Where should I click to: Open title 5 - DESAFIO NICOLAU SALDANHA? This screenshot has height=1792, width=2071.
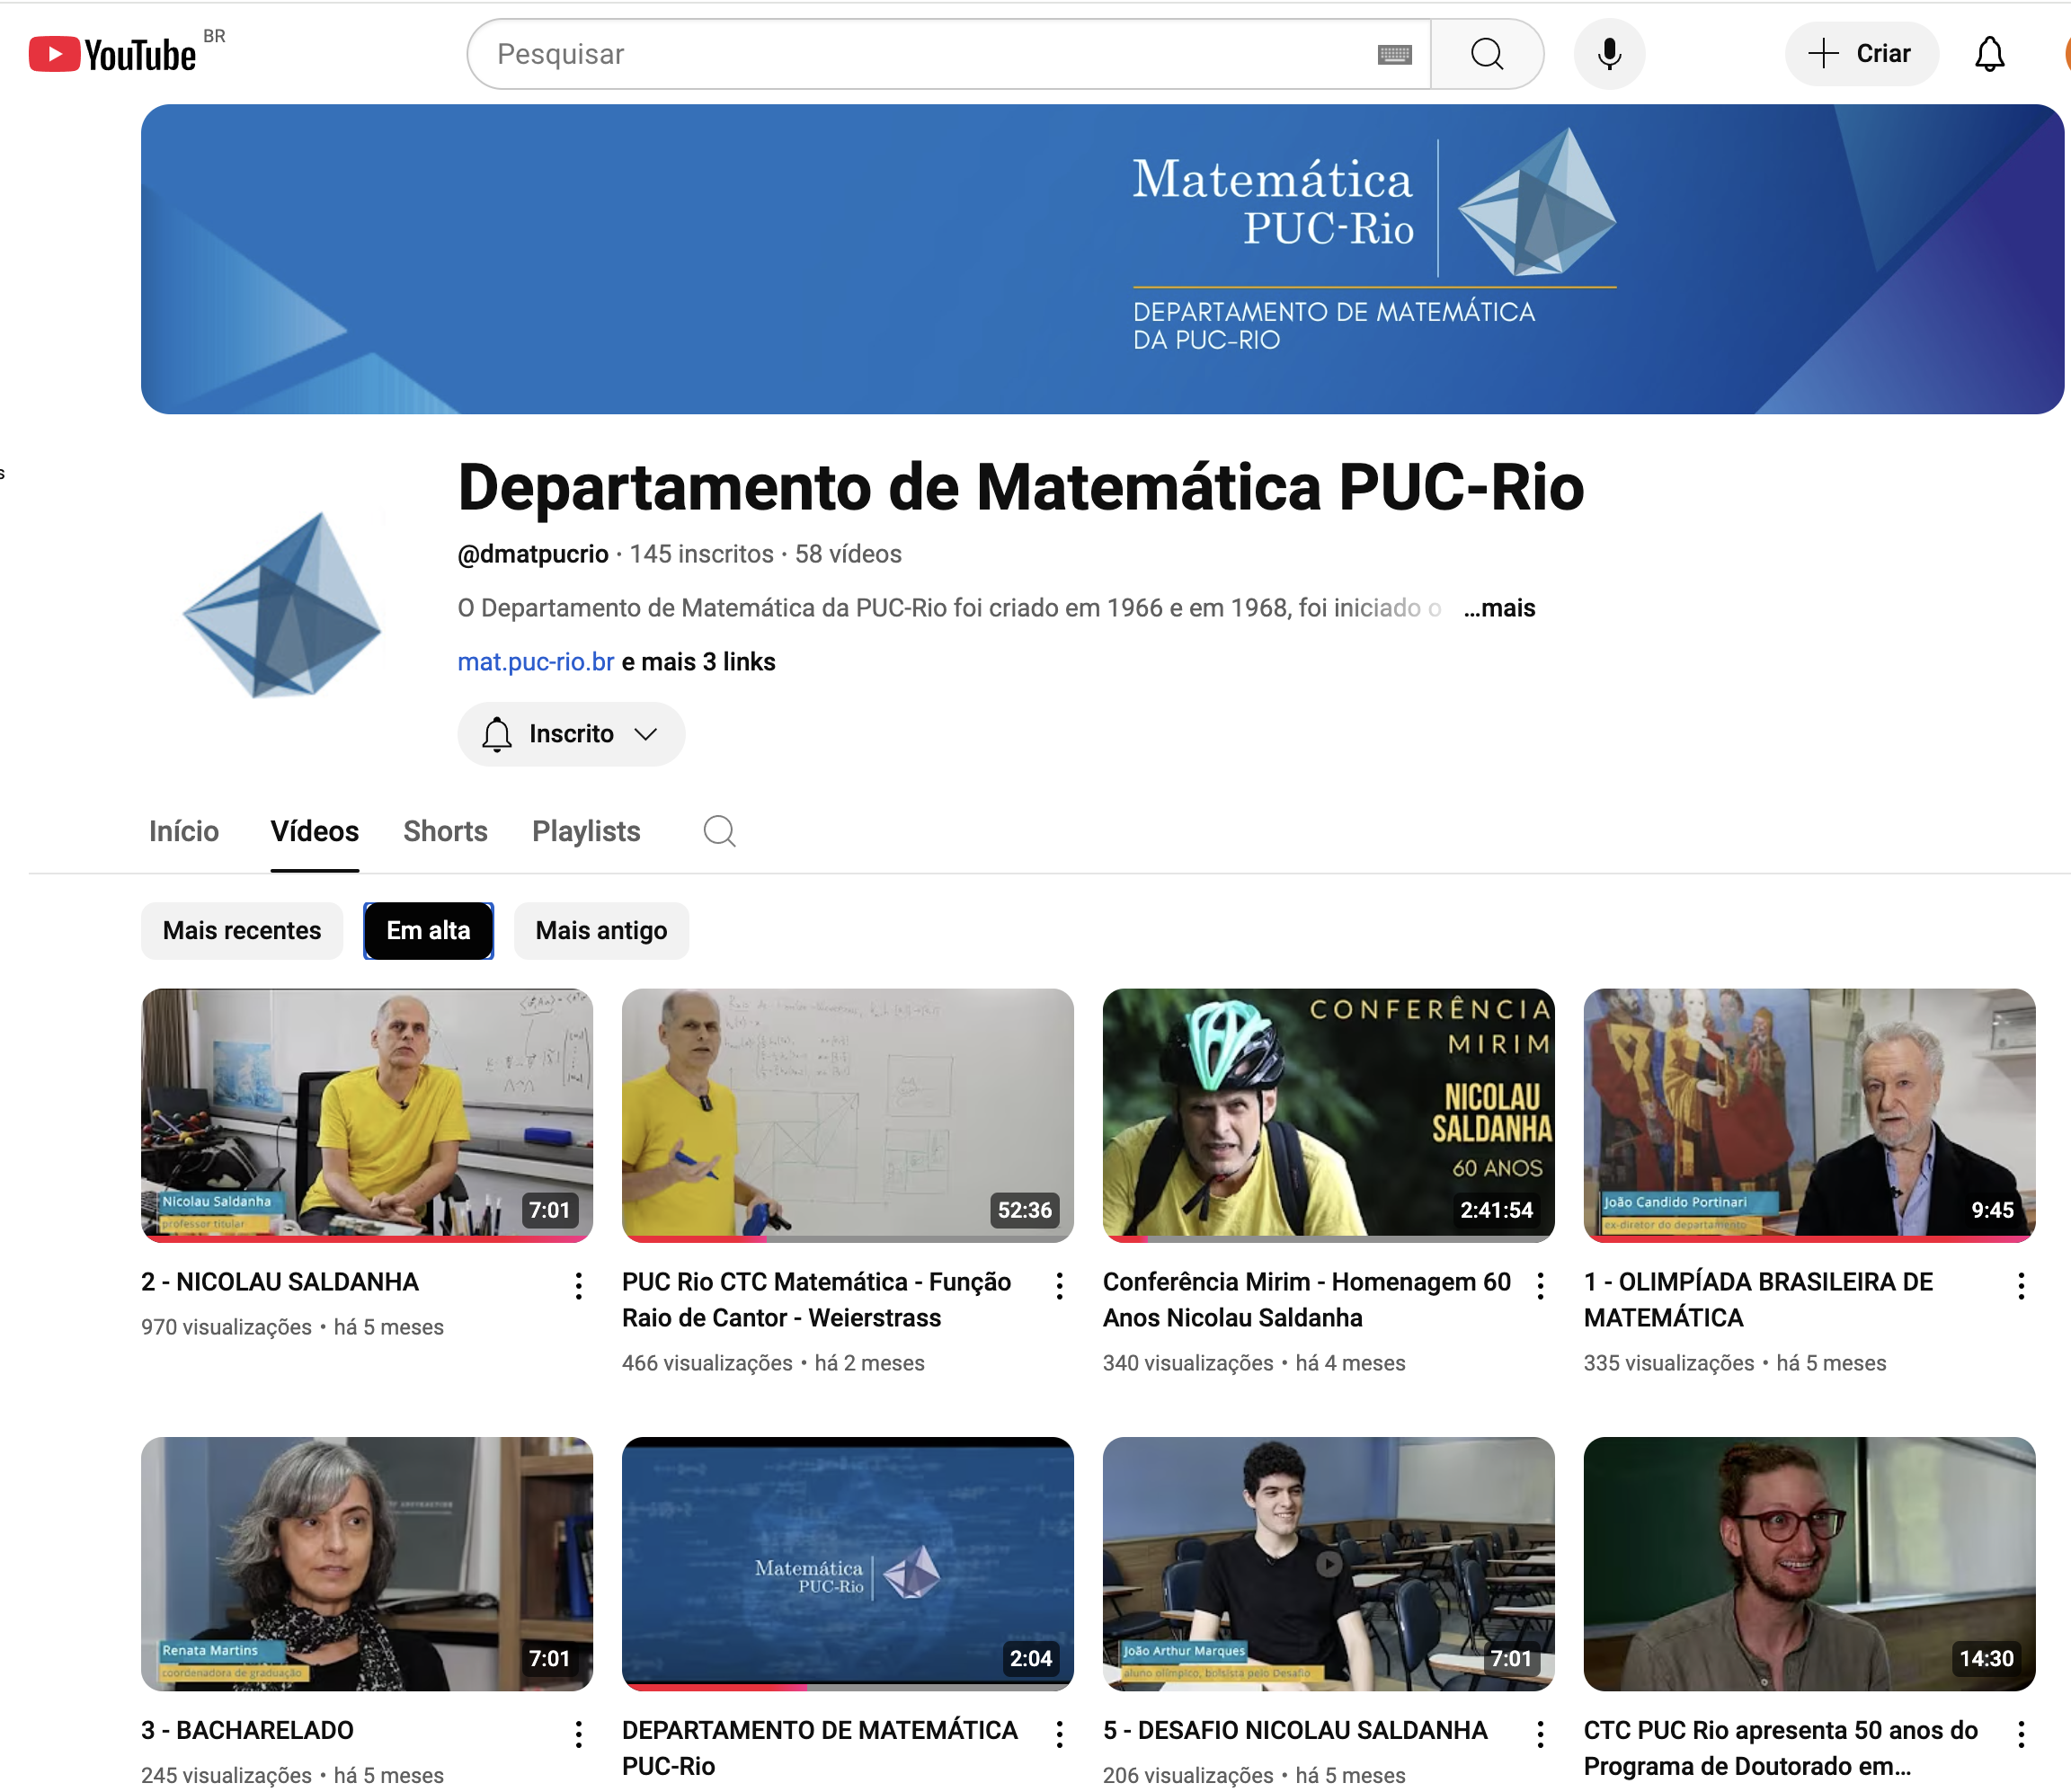pos(1295,1730)
